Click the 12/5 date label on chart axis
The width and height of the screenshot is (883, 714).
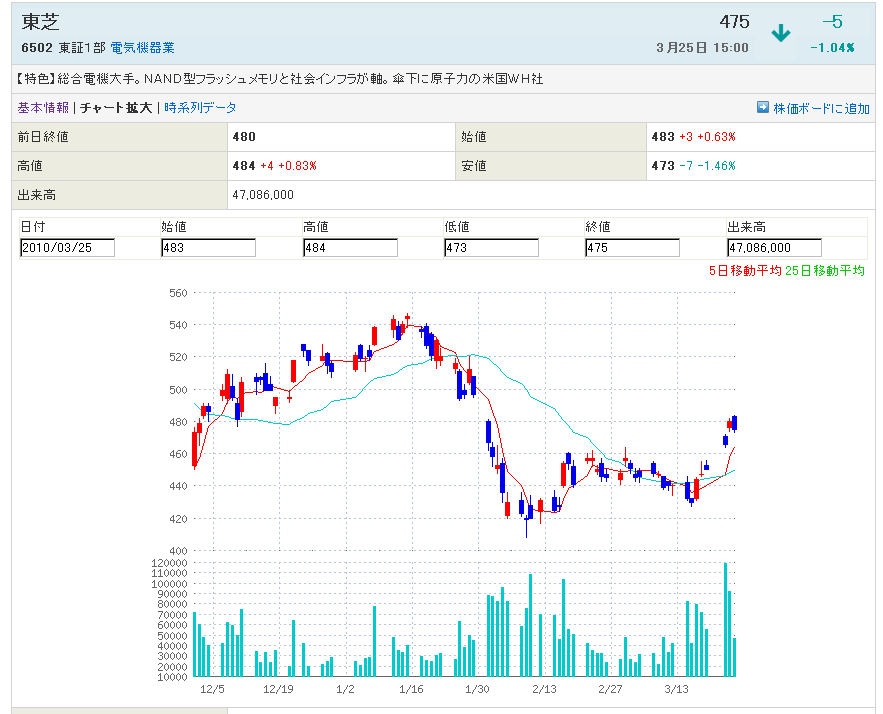click(212, 689)
